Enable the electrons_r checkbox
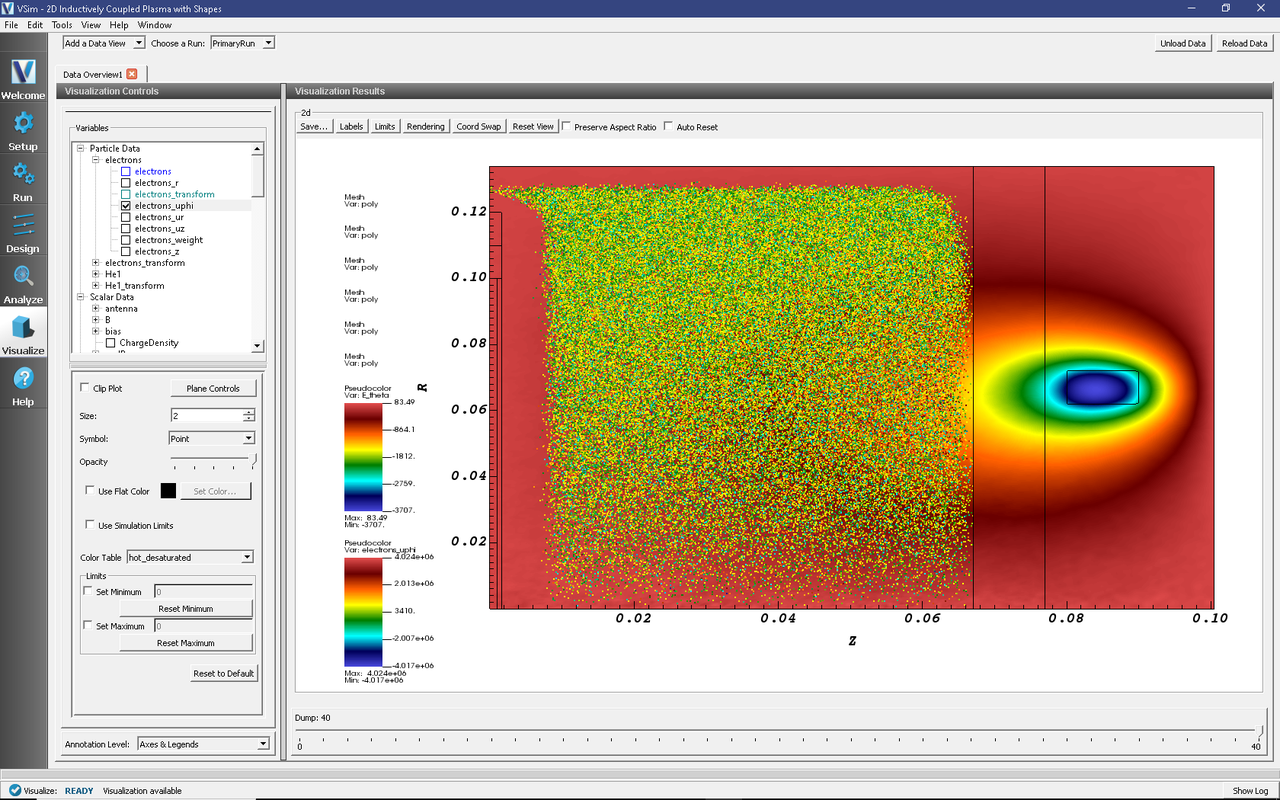The width and height of the screenshot is (1280, 800). (125, 183)
